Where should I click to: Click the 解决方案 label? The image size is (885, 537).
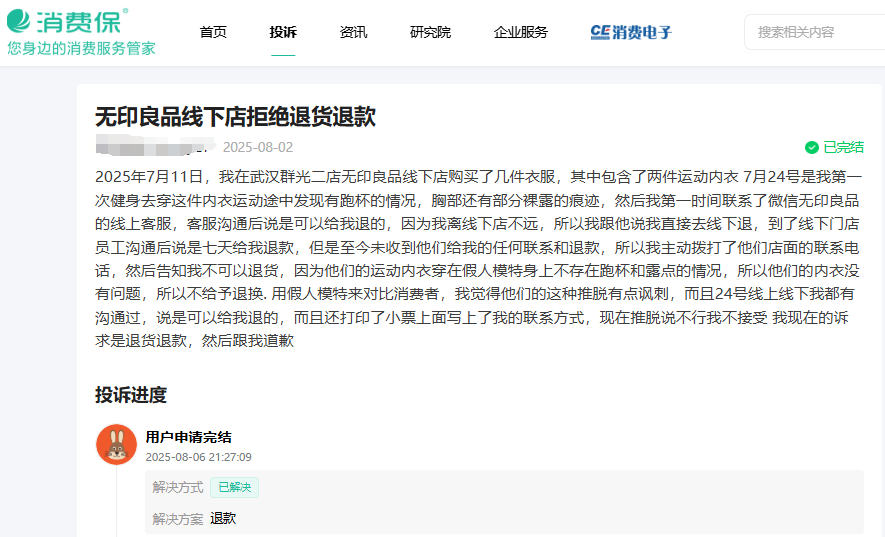(178, 519)
